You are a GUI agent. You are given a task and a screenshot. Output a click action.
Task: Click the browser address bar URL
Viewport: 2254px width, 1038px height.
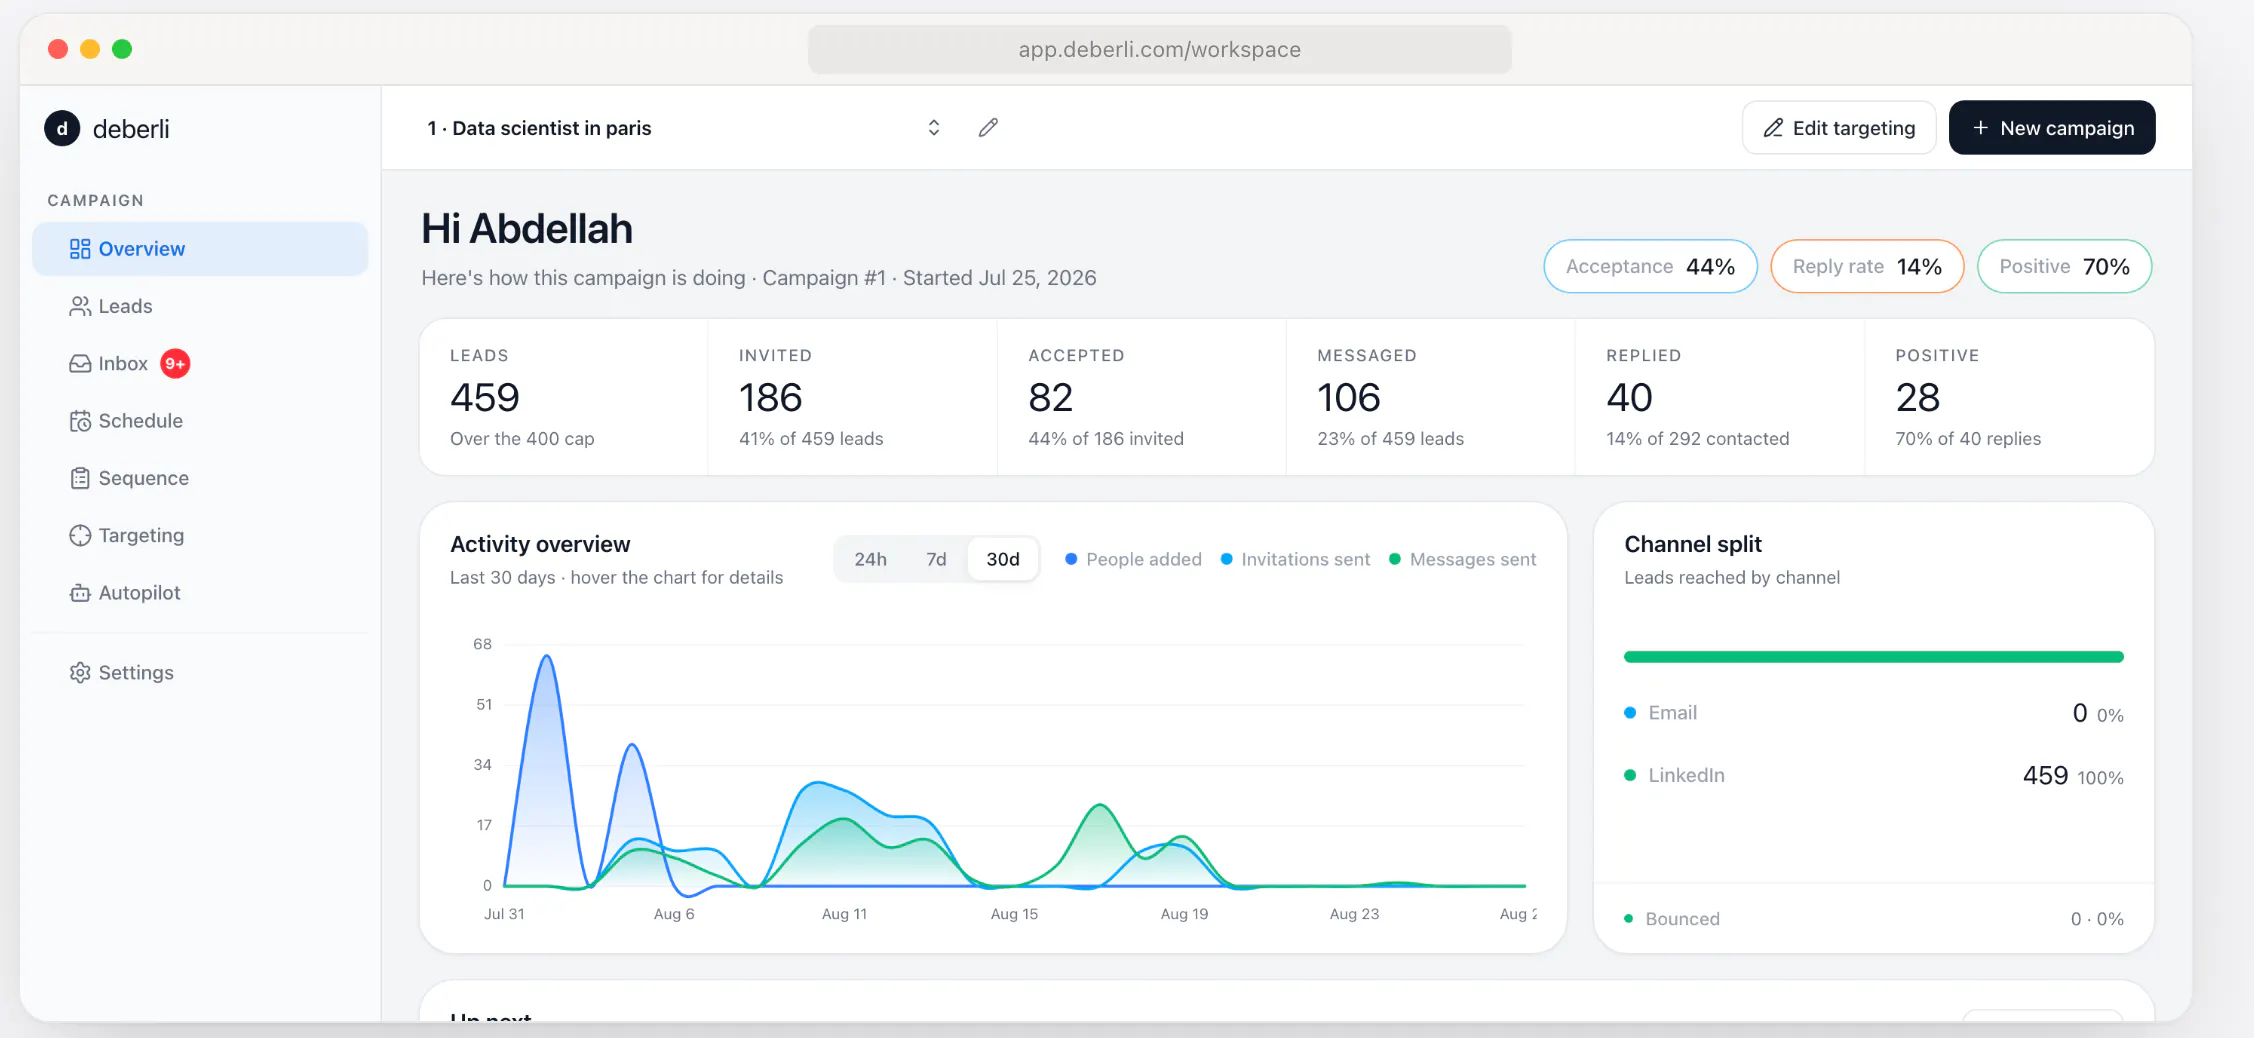coord(1159,50)
